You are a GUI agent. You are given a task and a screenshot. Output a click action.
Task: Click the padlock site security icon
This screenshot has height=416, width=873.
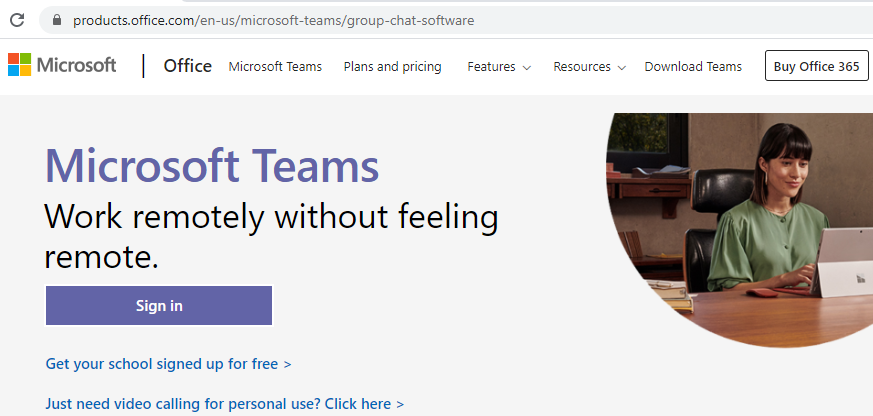pos(57,20)
